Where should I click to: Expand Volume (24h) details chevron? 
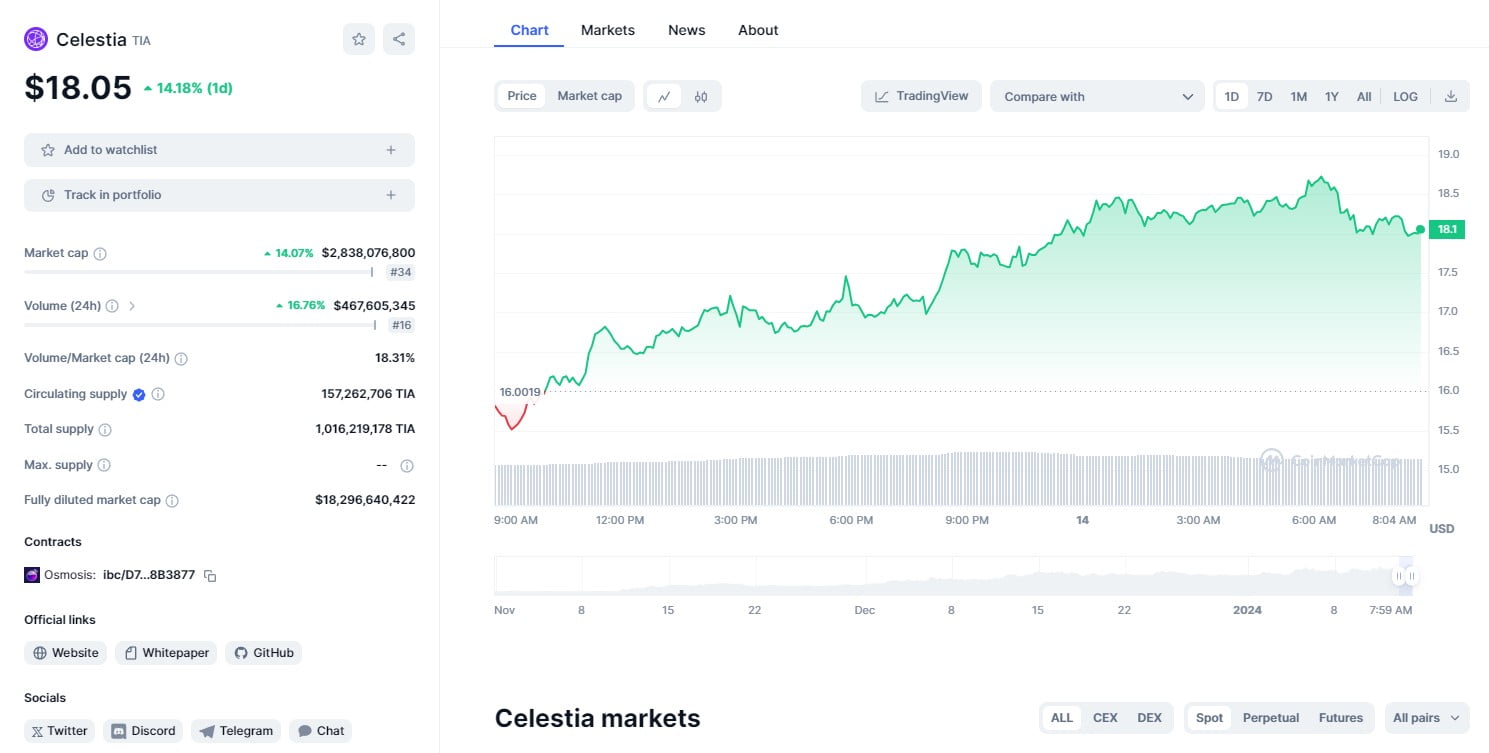(132, 306)
